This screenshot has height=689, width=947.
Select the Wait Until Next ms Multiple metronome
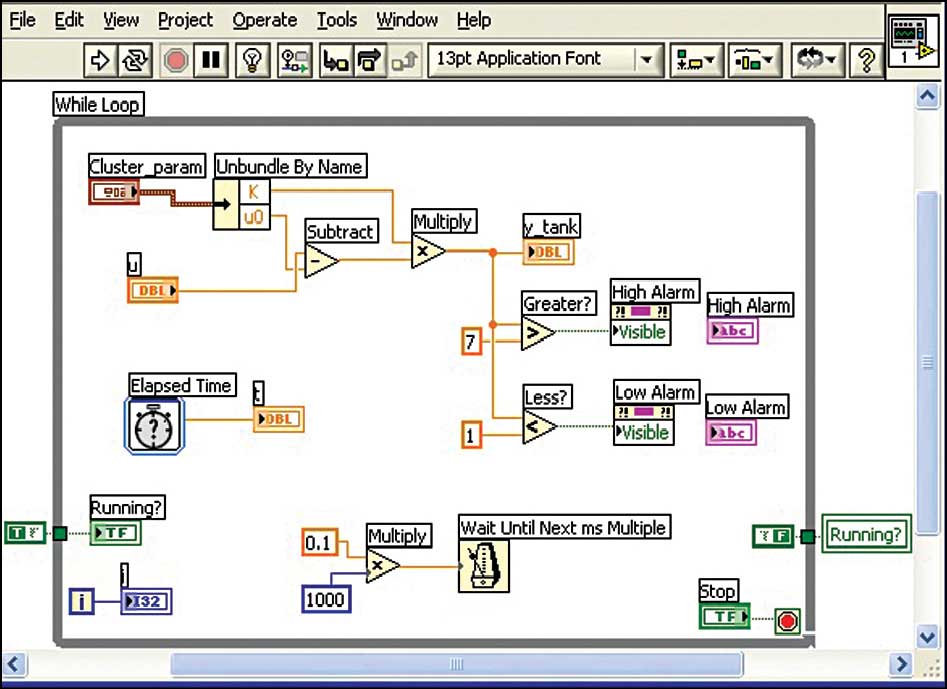click(484, 566)
